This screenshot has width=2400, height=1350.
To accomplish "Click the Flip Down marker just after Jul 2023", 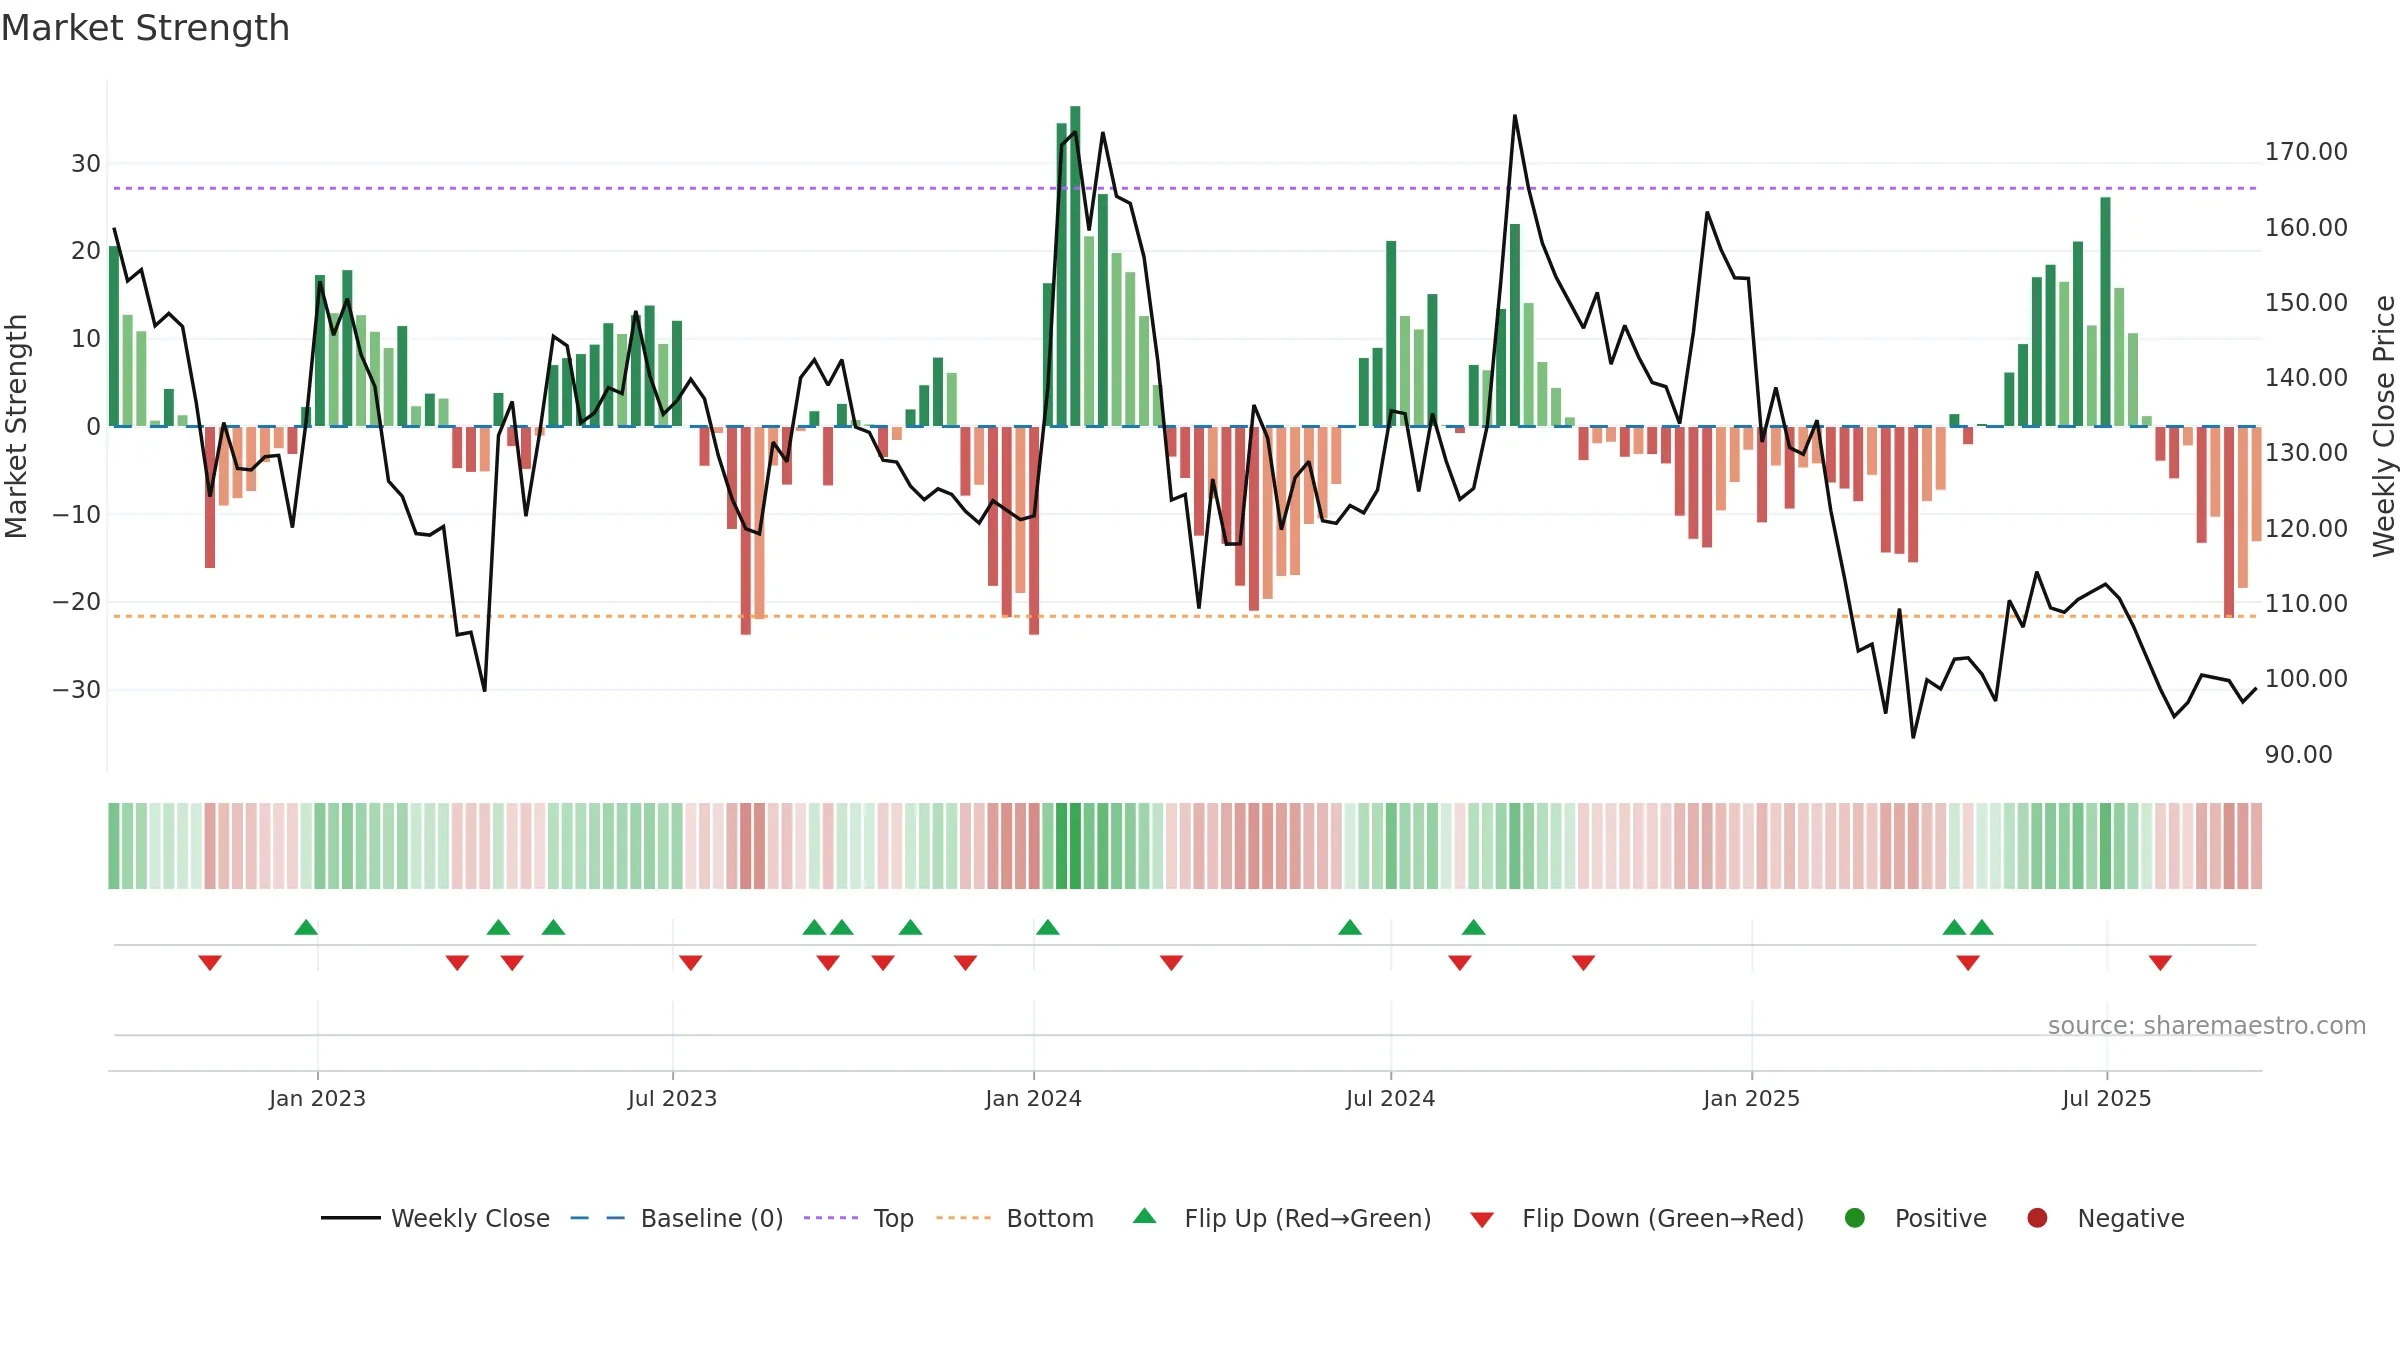I will coord(691,963).
